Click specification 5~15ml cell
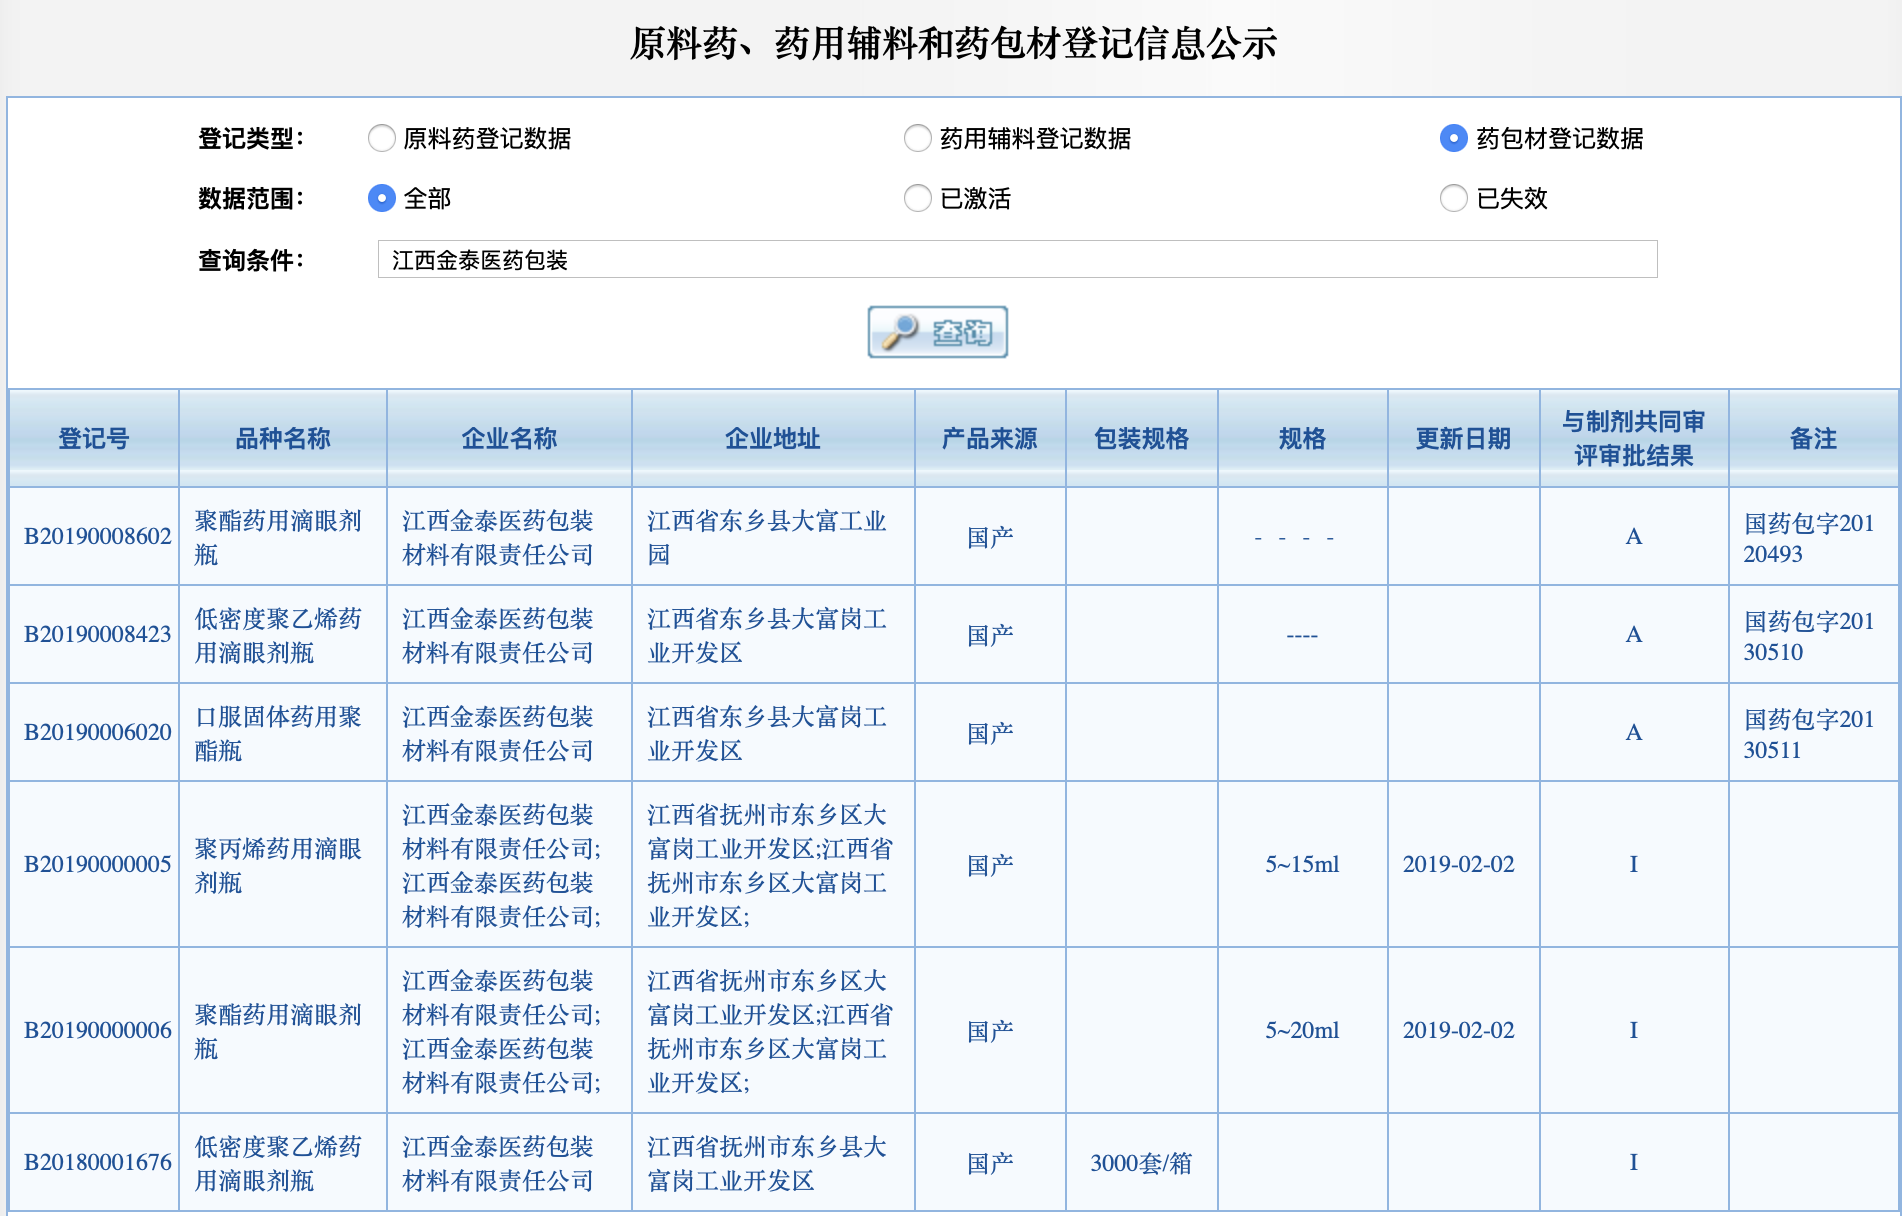Viewport: 1902px width, 1216px height. click(1302, 864)
